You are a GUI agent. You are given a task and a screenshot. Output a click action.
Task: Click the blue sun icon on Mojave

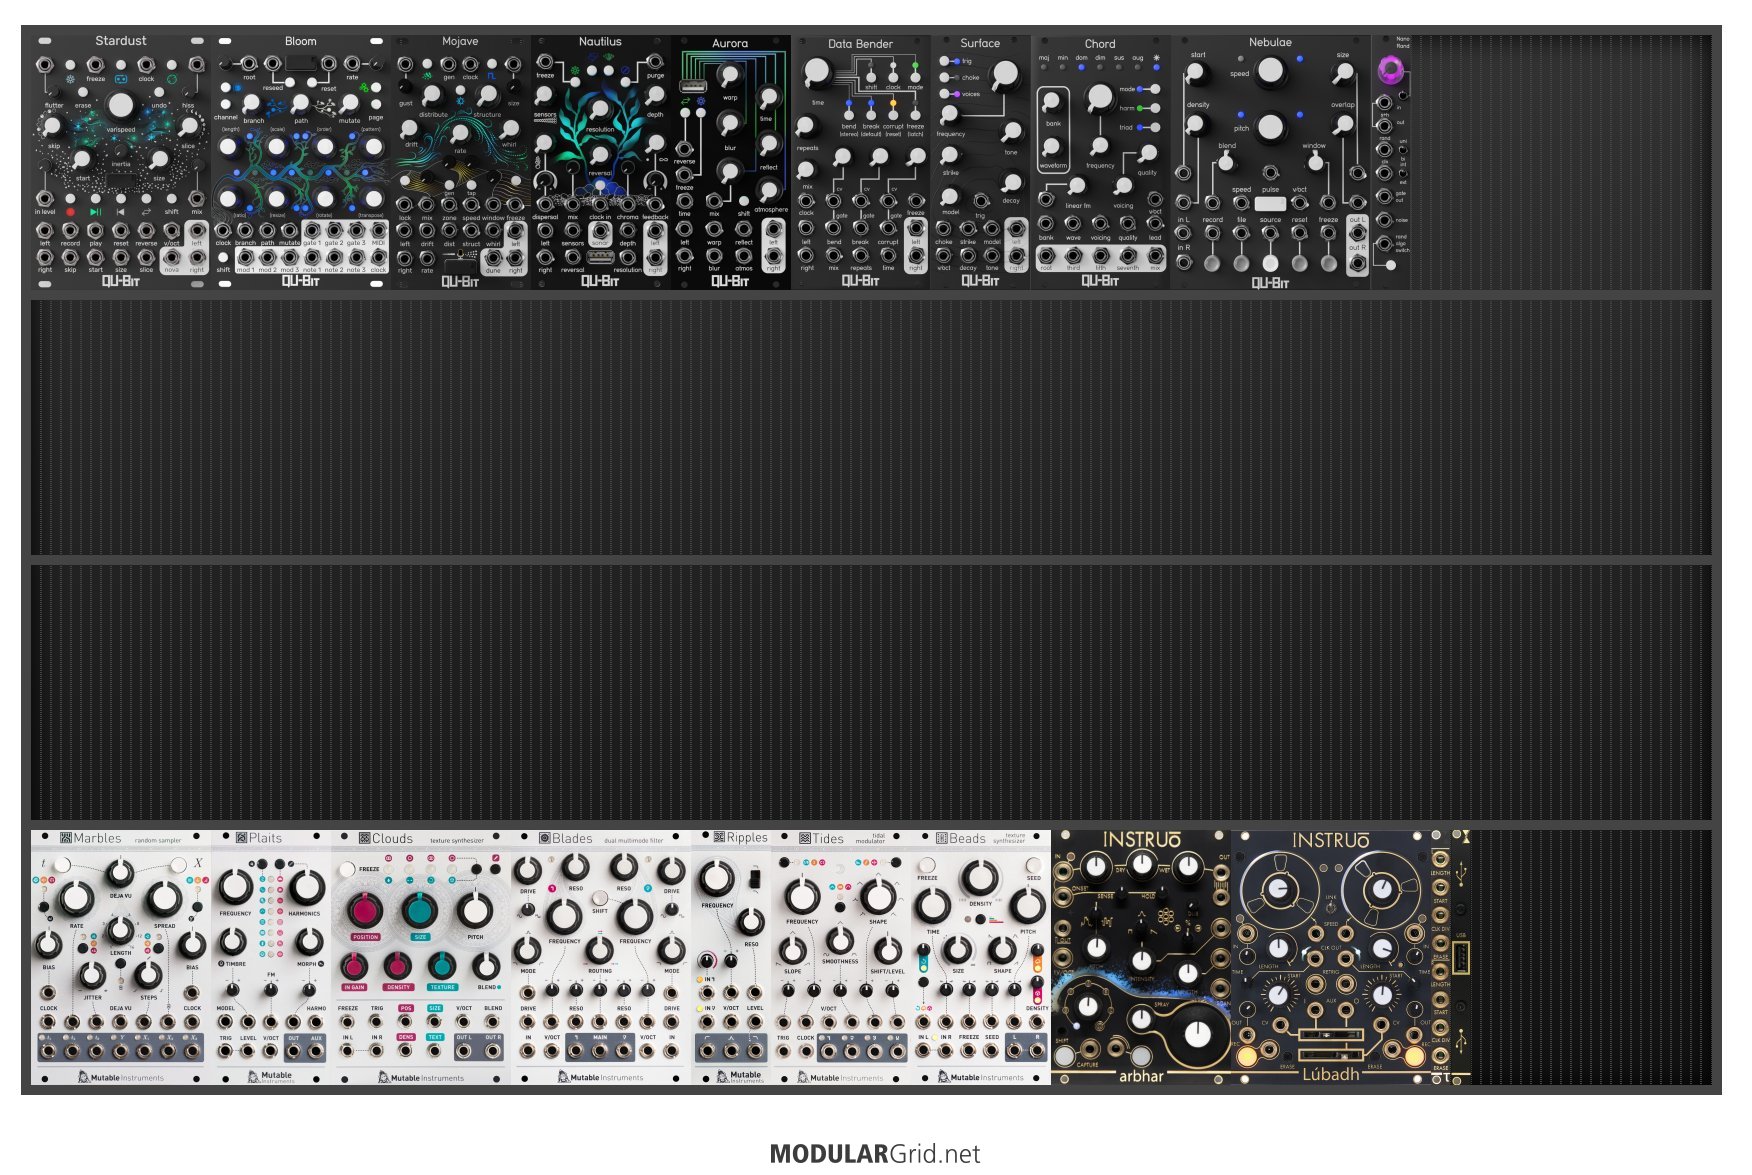459,101
